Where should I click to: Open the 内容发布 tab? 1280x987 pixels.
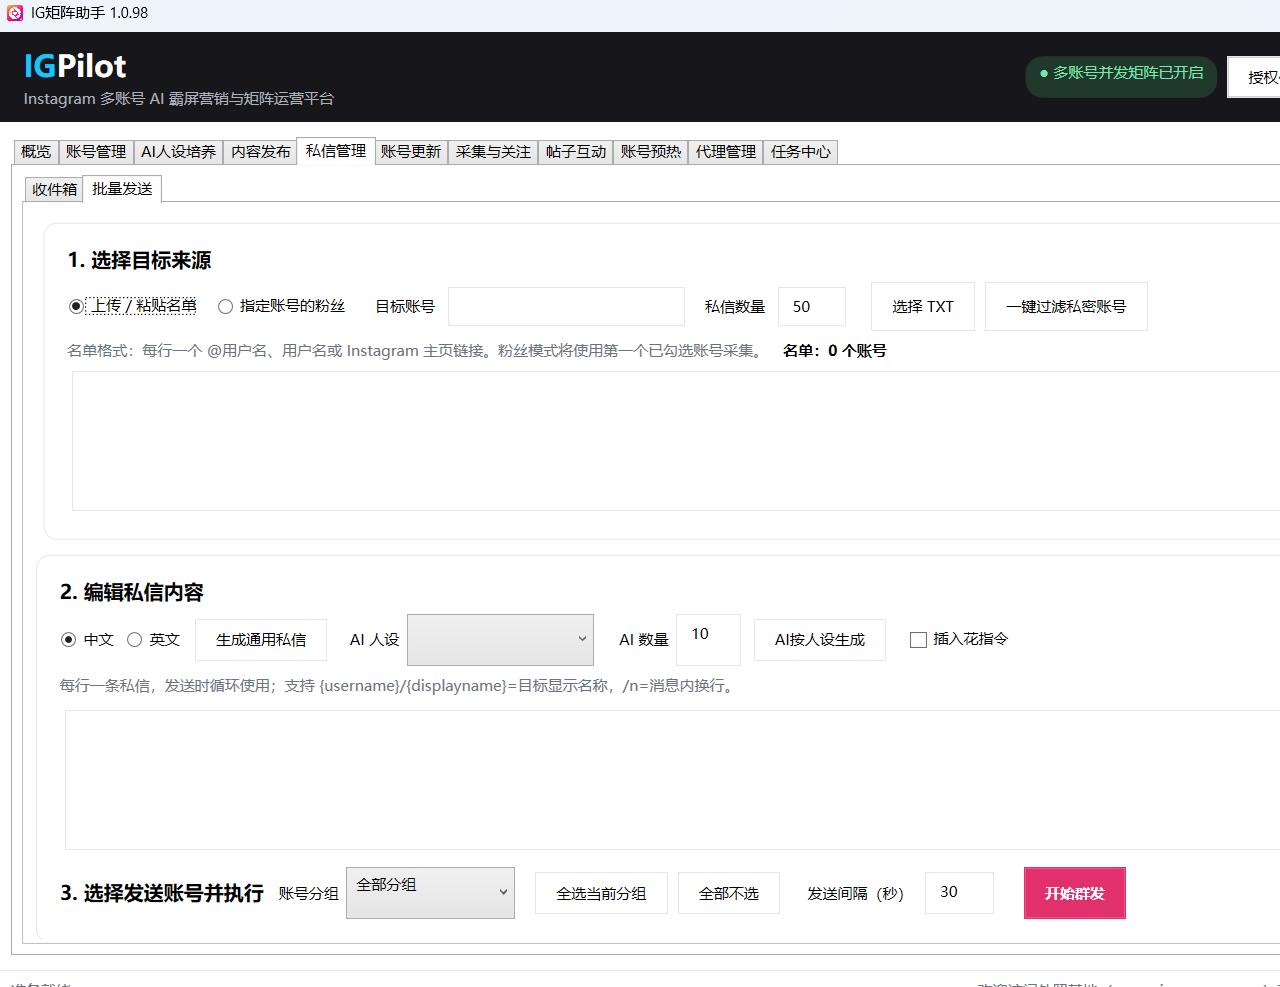coord(260,151)
